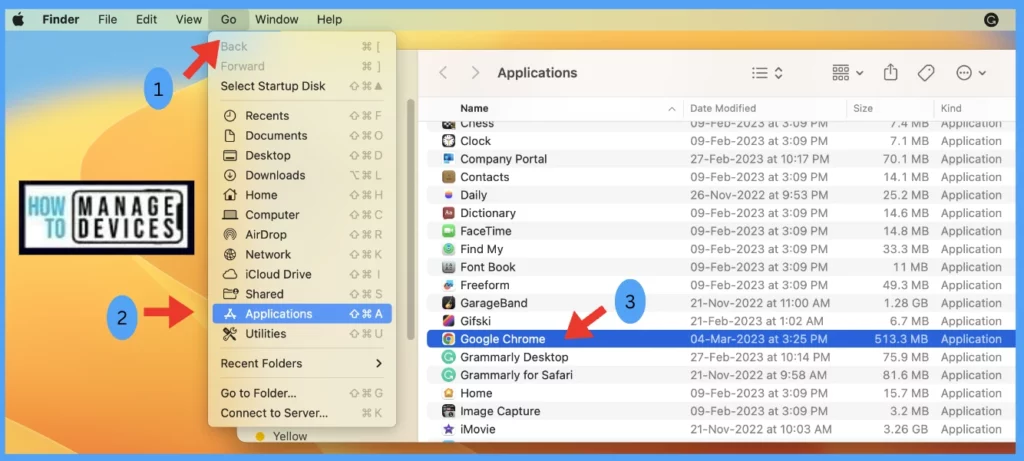Viewport: 1024px width, 461px height.
Task: Select the Image Capture app icon
Action: (448, 411)
